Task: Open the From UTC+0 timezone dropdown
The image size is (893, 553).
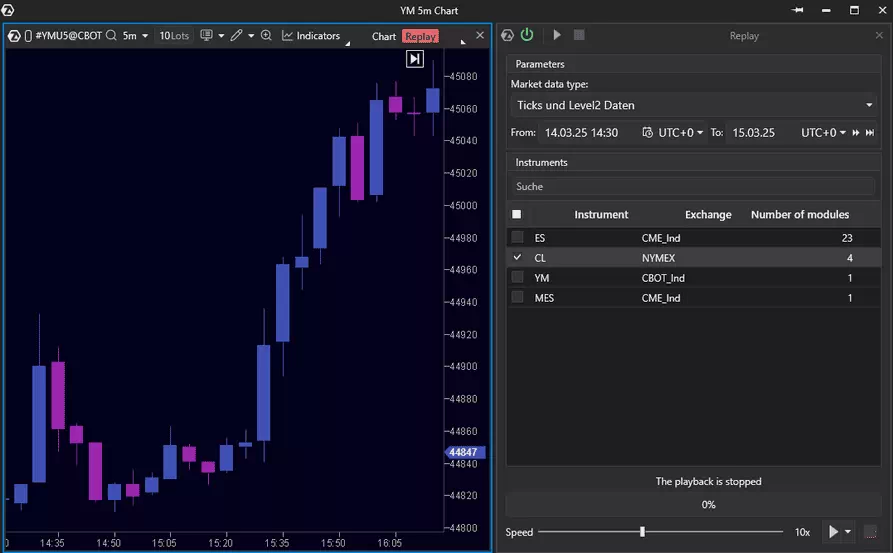Action: tap(680, 133)
